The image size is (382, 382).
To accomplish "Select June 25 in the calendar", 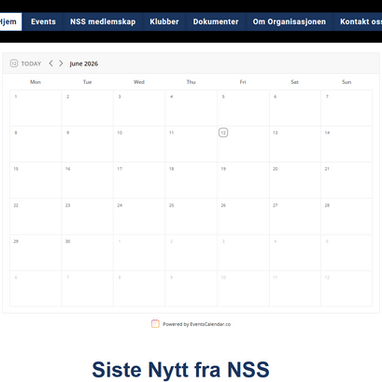I will tap(191, 217).
